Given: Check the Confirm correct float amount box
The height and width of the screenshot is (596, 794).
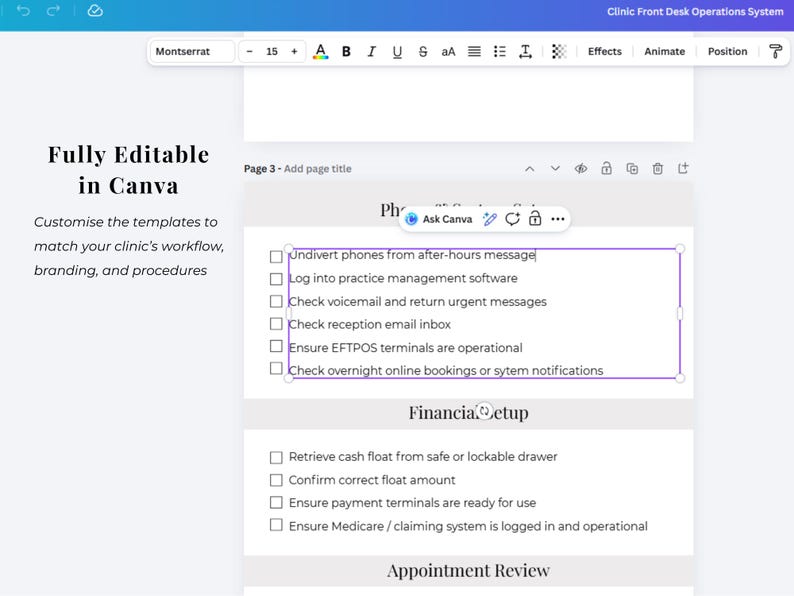Looking at the screenshot, I should click(x=276, y=480).
